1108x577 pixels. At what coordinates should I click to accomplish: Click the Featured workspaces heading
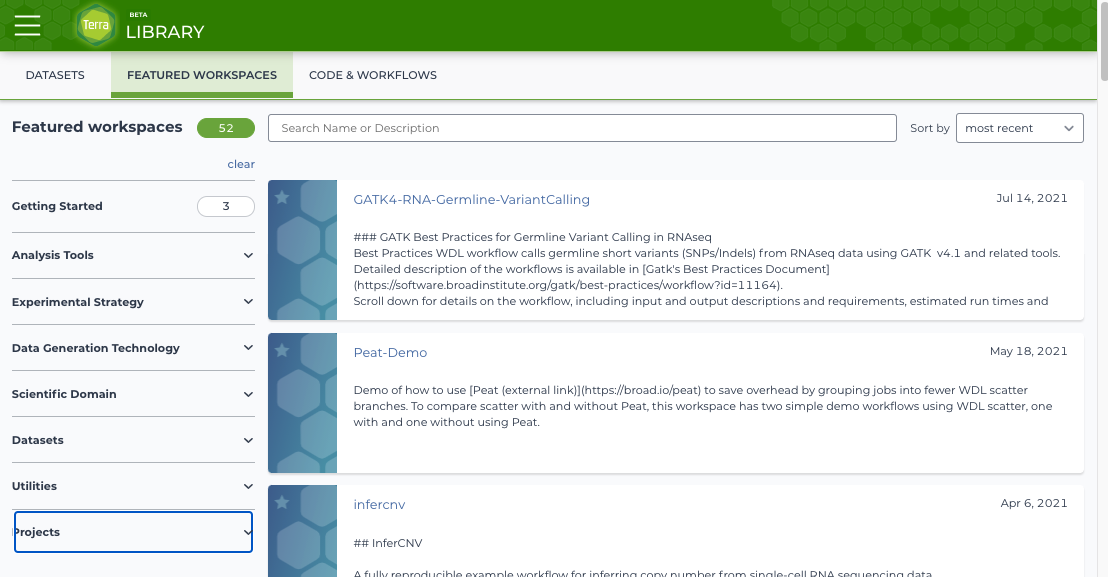[97, 127]
